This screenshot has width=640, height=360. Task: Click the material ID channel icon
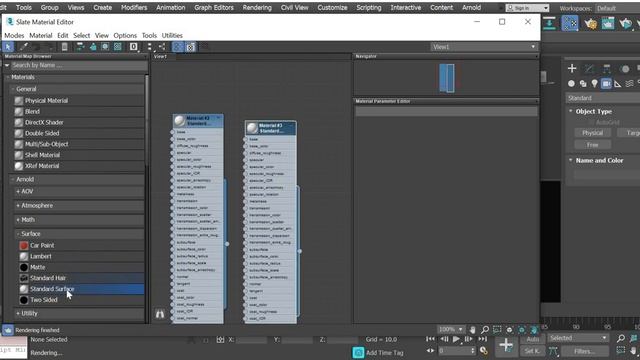tap(133, 47)
